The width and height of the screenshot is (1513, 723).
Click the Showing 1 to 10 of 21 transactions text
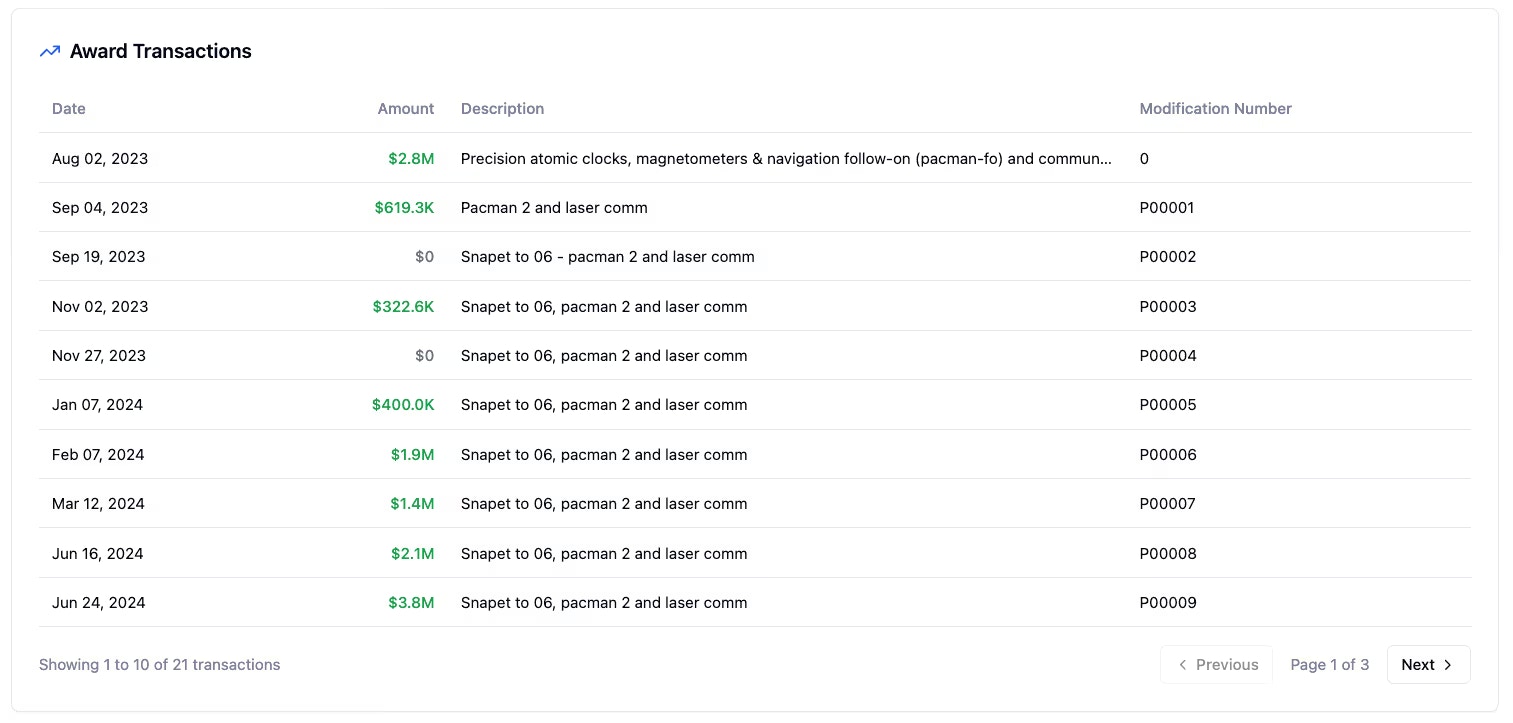tap(159, 664)
